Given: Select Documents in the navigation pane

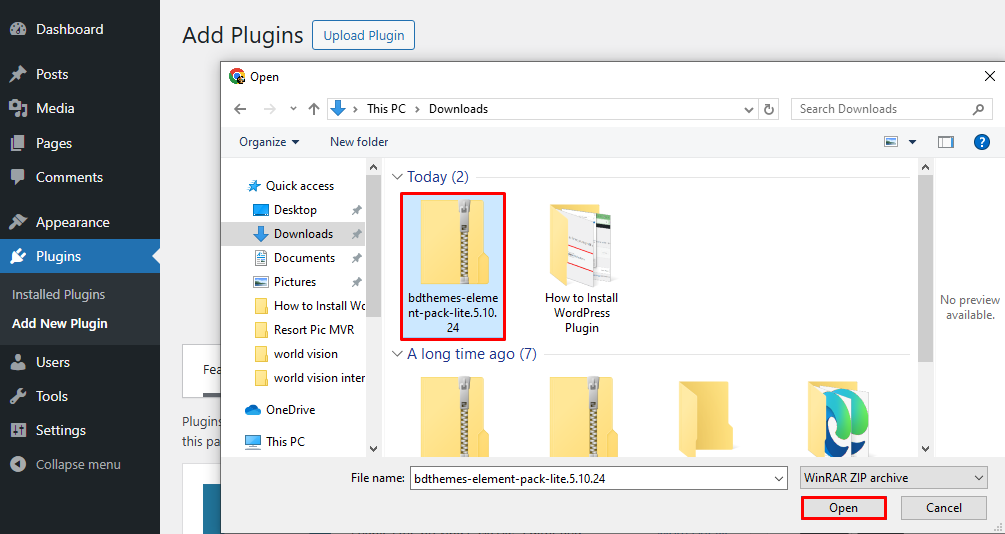Looking at the screenshot, I should (x=304, y=258).
